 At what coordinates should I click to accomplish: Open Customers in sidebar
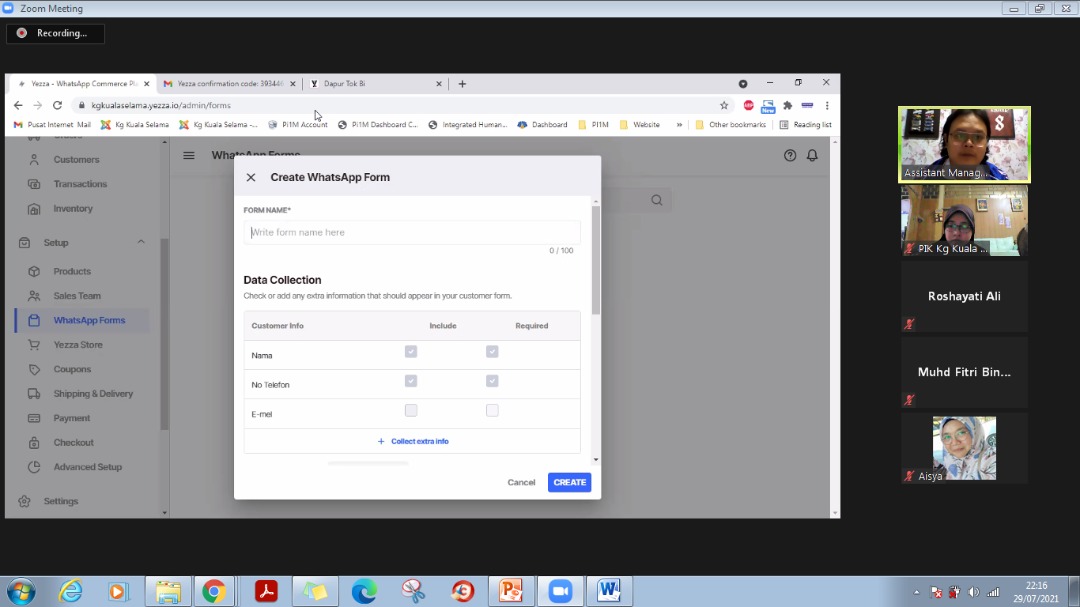(x=76, y=159)
